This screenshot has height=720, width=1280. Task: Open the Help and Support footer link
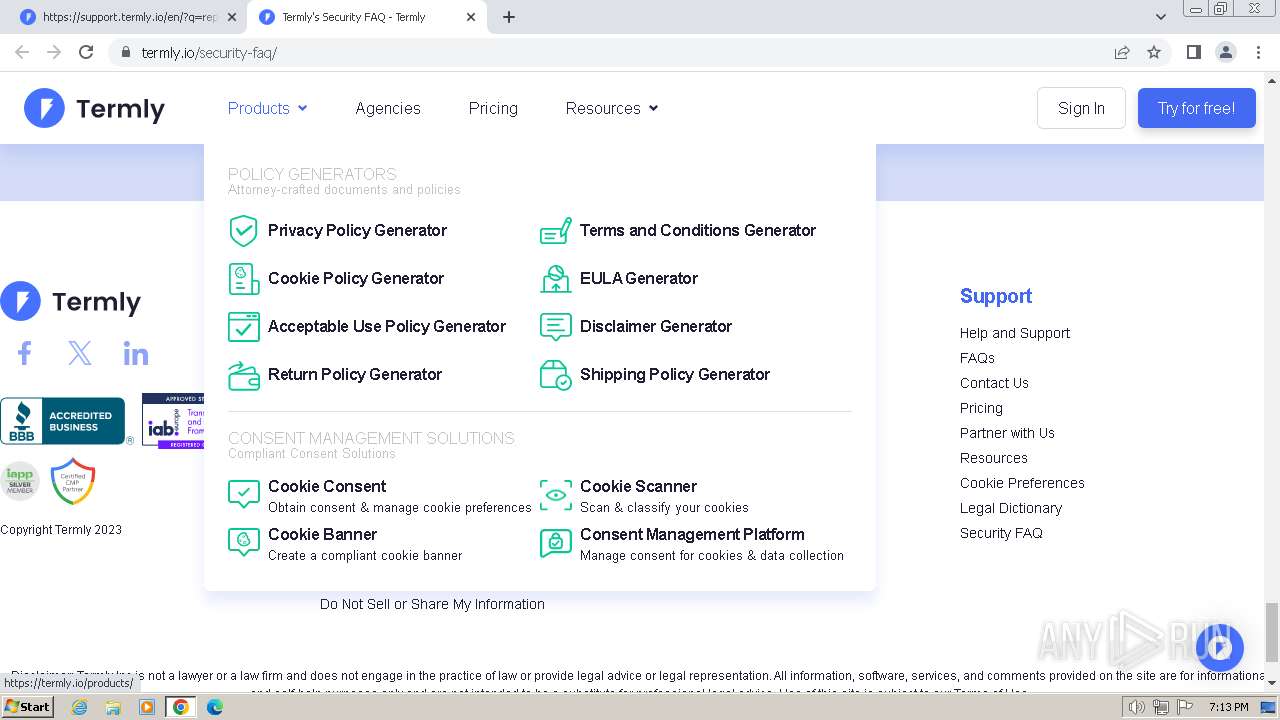click(1015, 333)
